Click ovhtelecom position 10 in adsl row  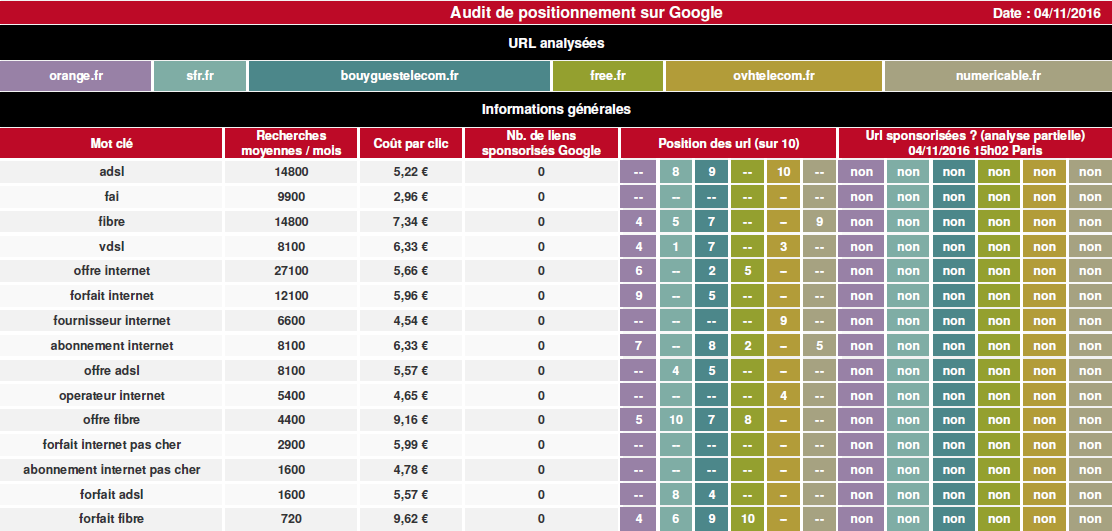(783, 172)
